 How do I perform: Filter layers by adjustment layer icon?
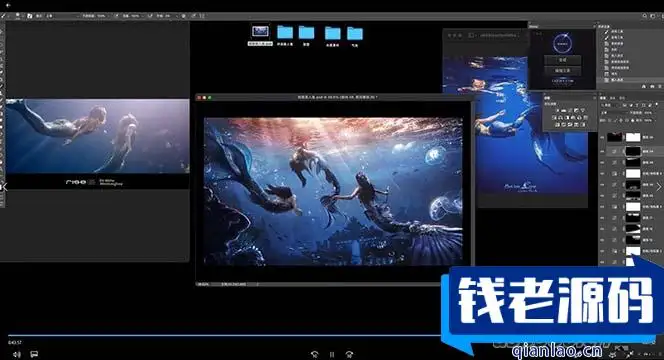[x=631, y=105]
